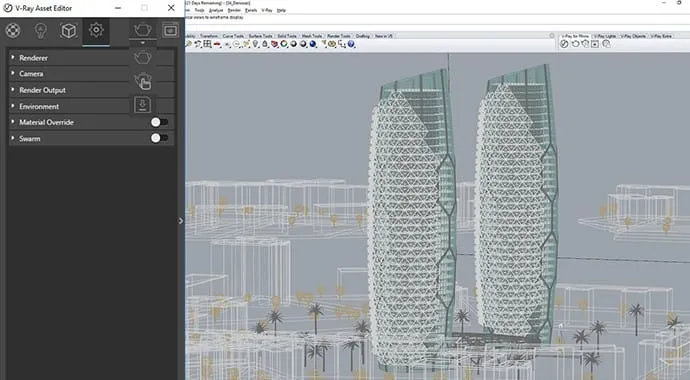Switch to the Drafting toolbar tab
The height and width of the screenshot is (380, 690).
363,36
